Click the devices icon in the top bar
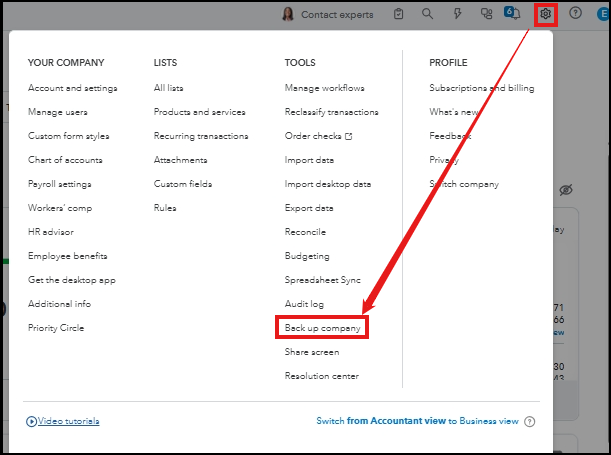Viewport: 611px width, 455px height. pos(487,14)
